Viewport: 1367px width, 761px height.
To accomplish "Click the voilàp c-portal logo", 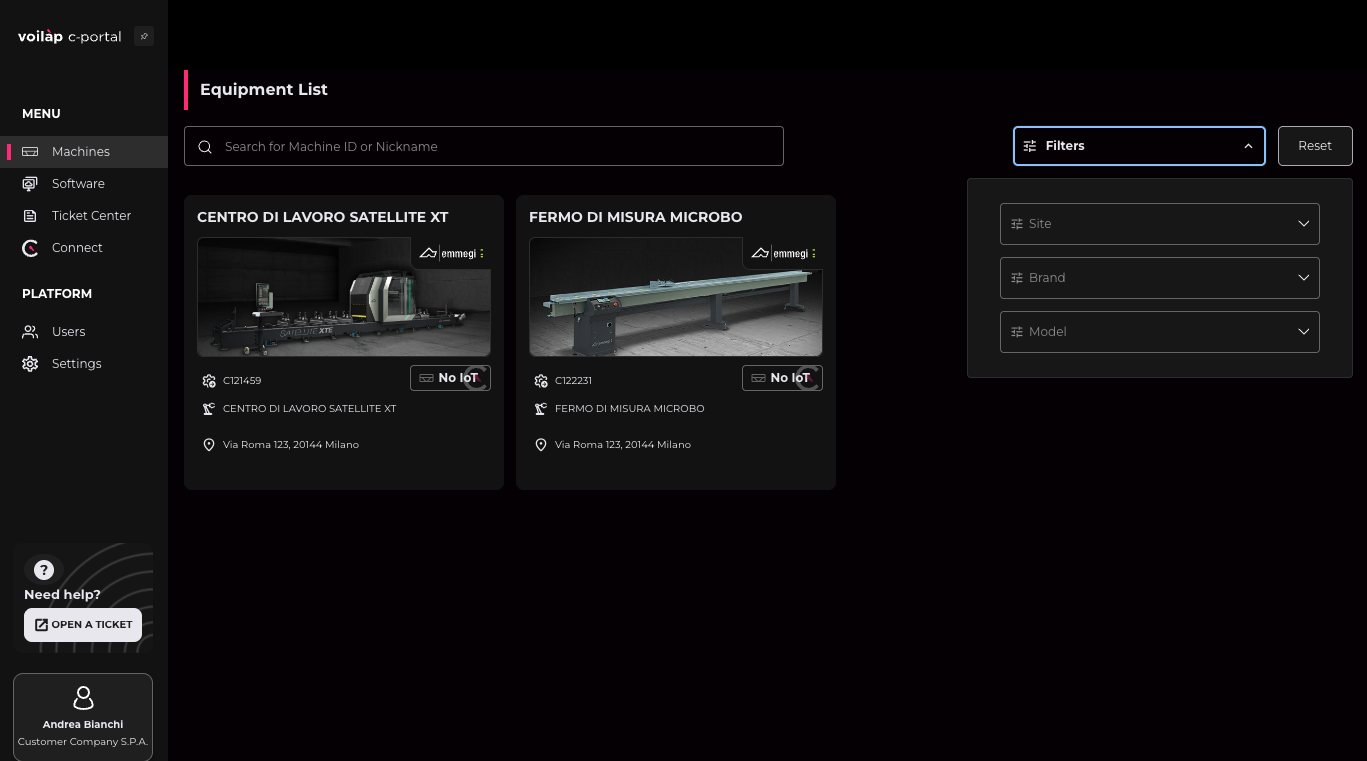I will pyautogui.click(x=70, y=37).
